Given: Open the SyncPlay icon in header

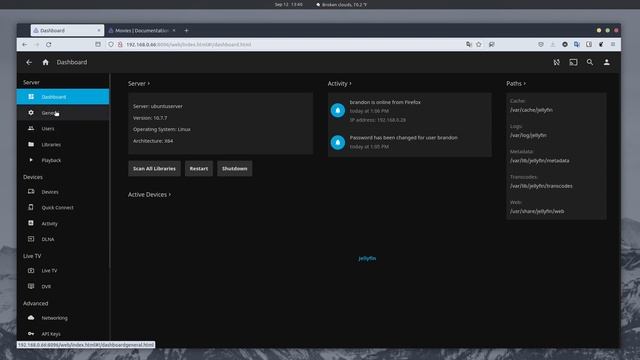Looking at the screenshot, I should click(x=557, y=62).
